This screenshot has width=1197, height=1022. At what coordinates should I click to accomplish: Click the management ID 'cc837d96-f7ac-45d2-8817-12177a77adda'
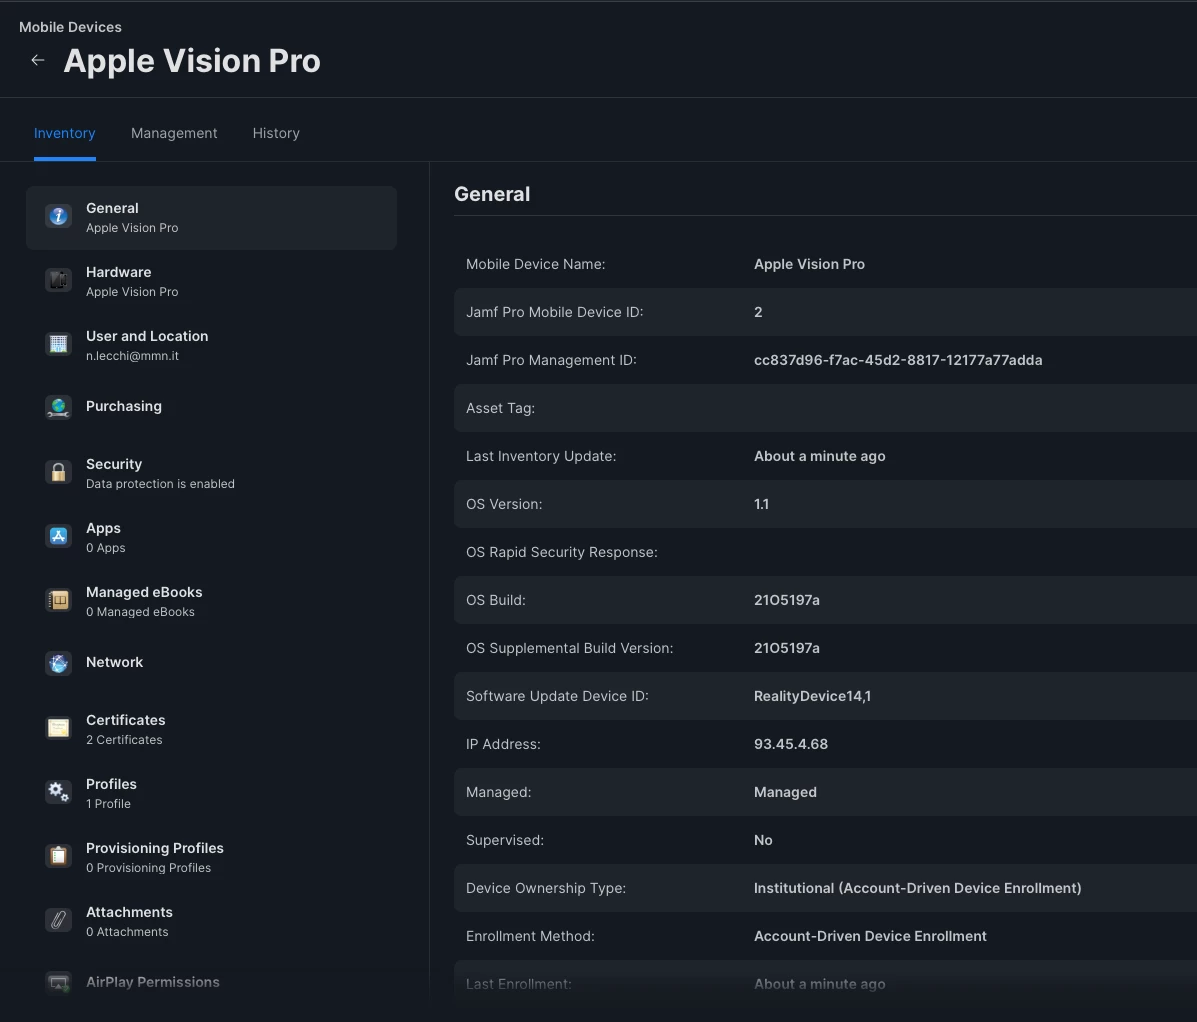point(898,360)
